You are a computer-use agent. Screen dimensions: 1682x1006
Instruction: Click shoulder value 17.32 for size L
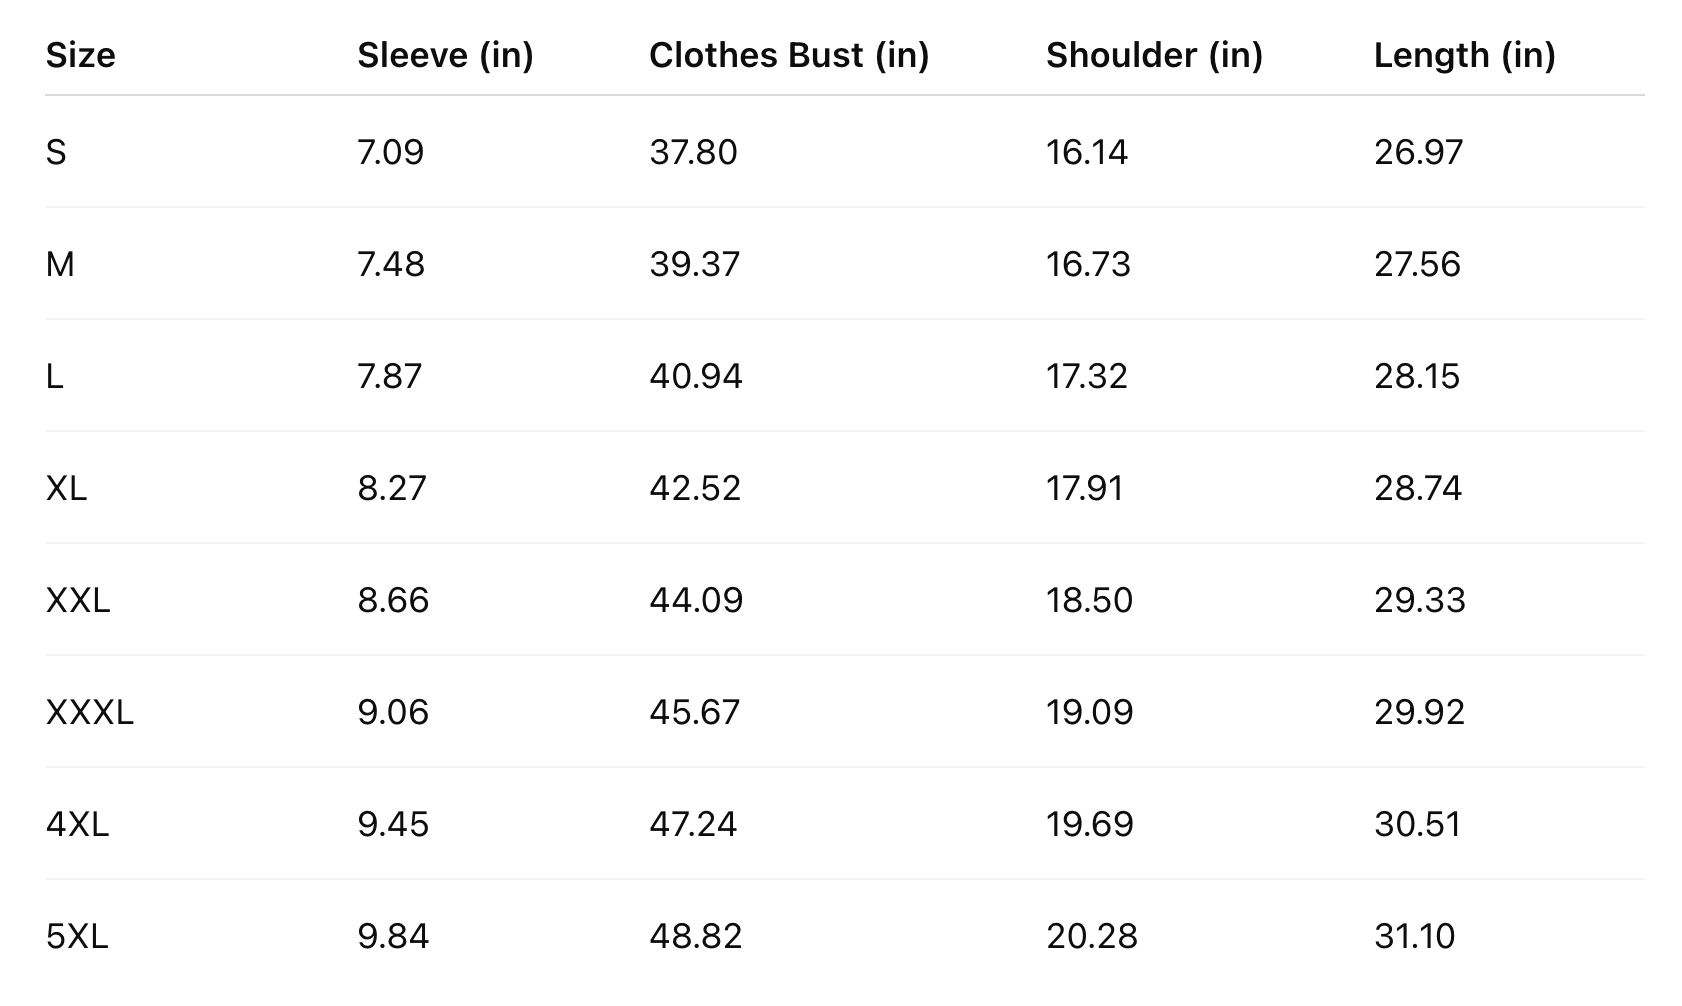tap(1086, 376)
